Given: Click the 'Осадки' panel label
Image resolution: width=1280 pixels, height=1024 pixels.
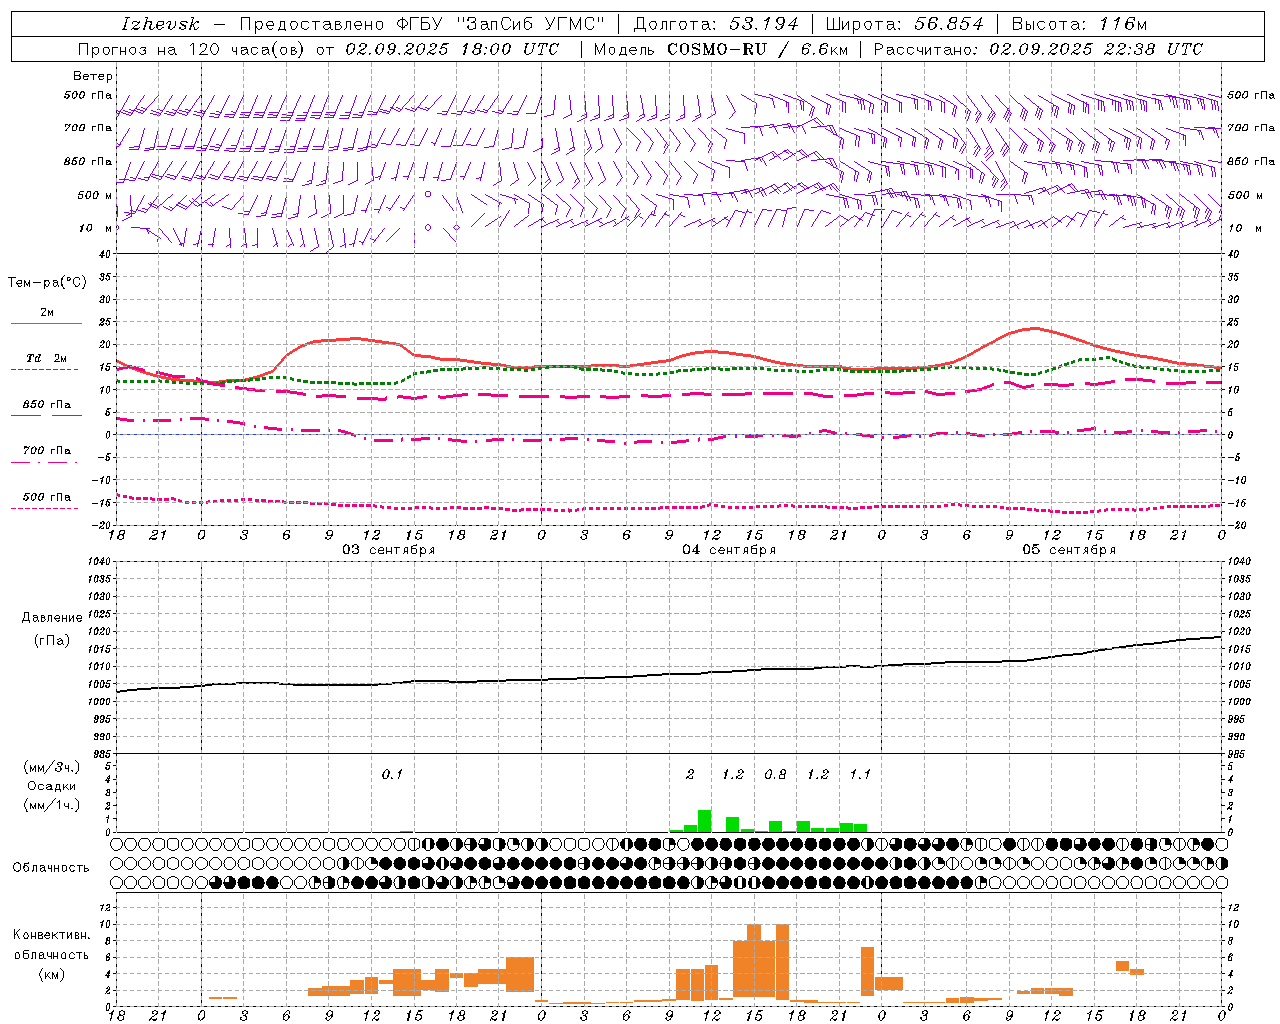Looking at the screenshot, I should (x=51, y=786).
